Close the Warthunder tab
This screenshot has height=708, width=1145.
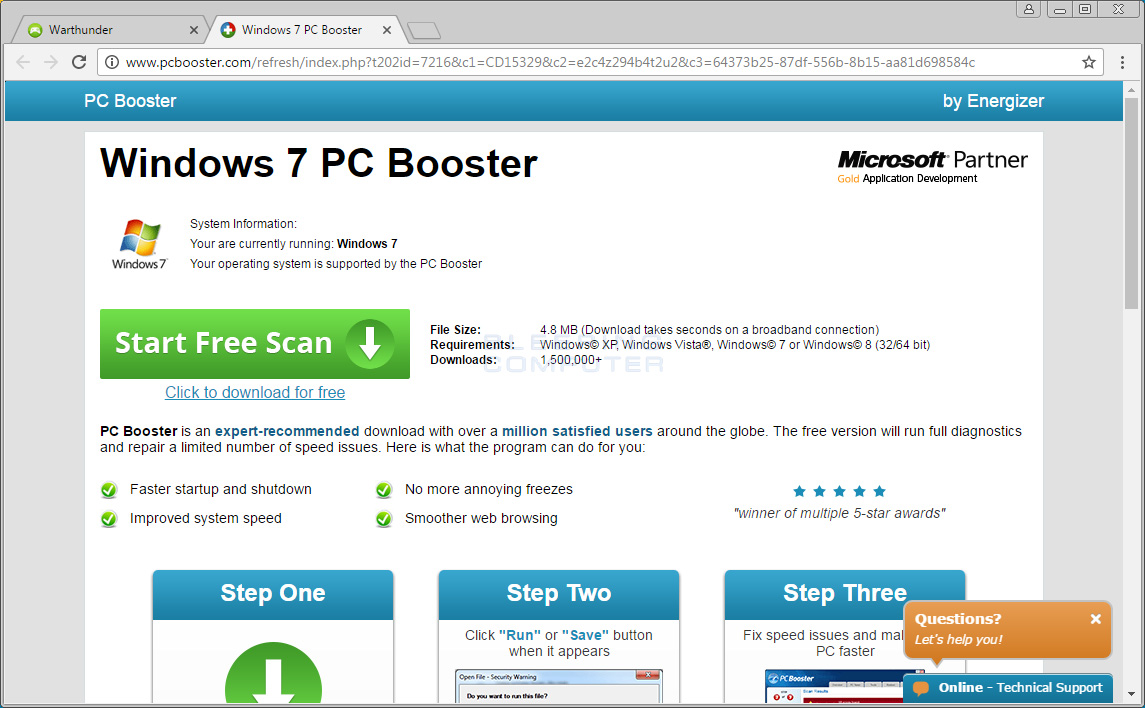pos(194,30)
